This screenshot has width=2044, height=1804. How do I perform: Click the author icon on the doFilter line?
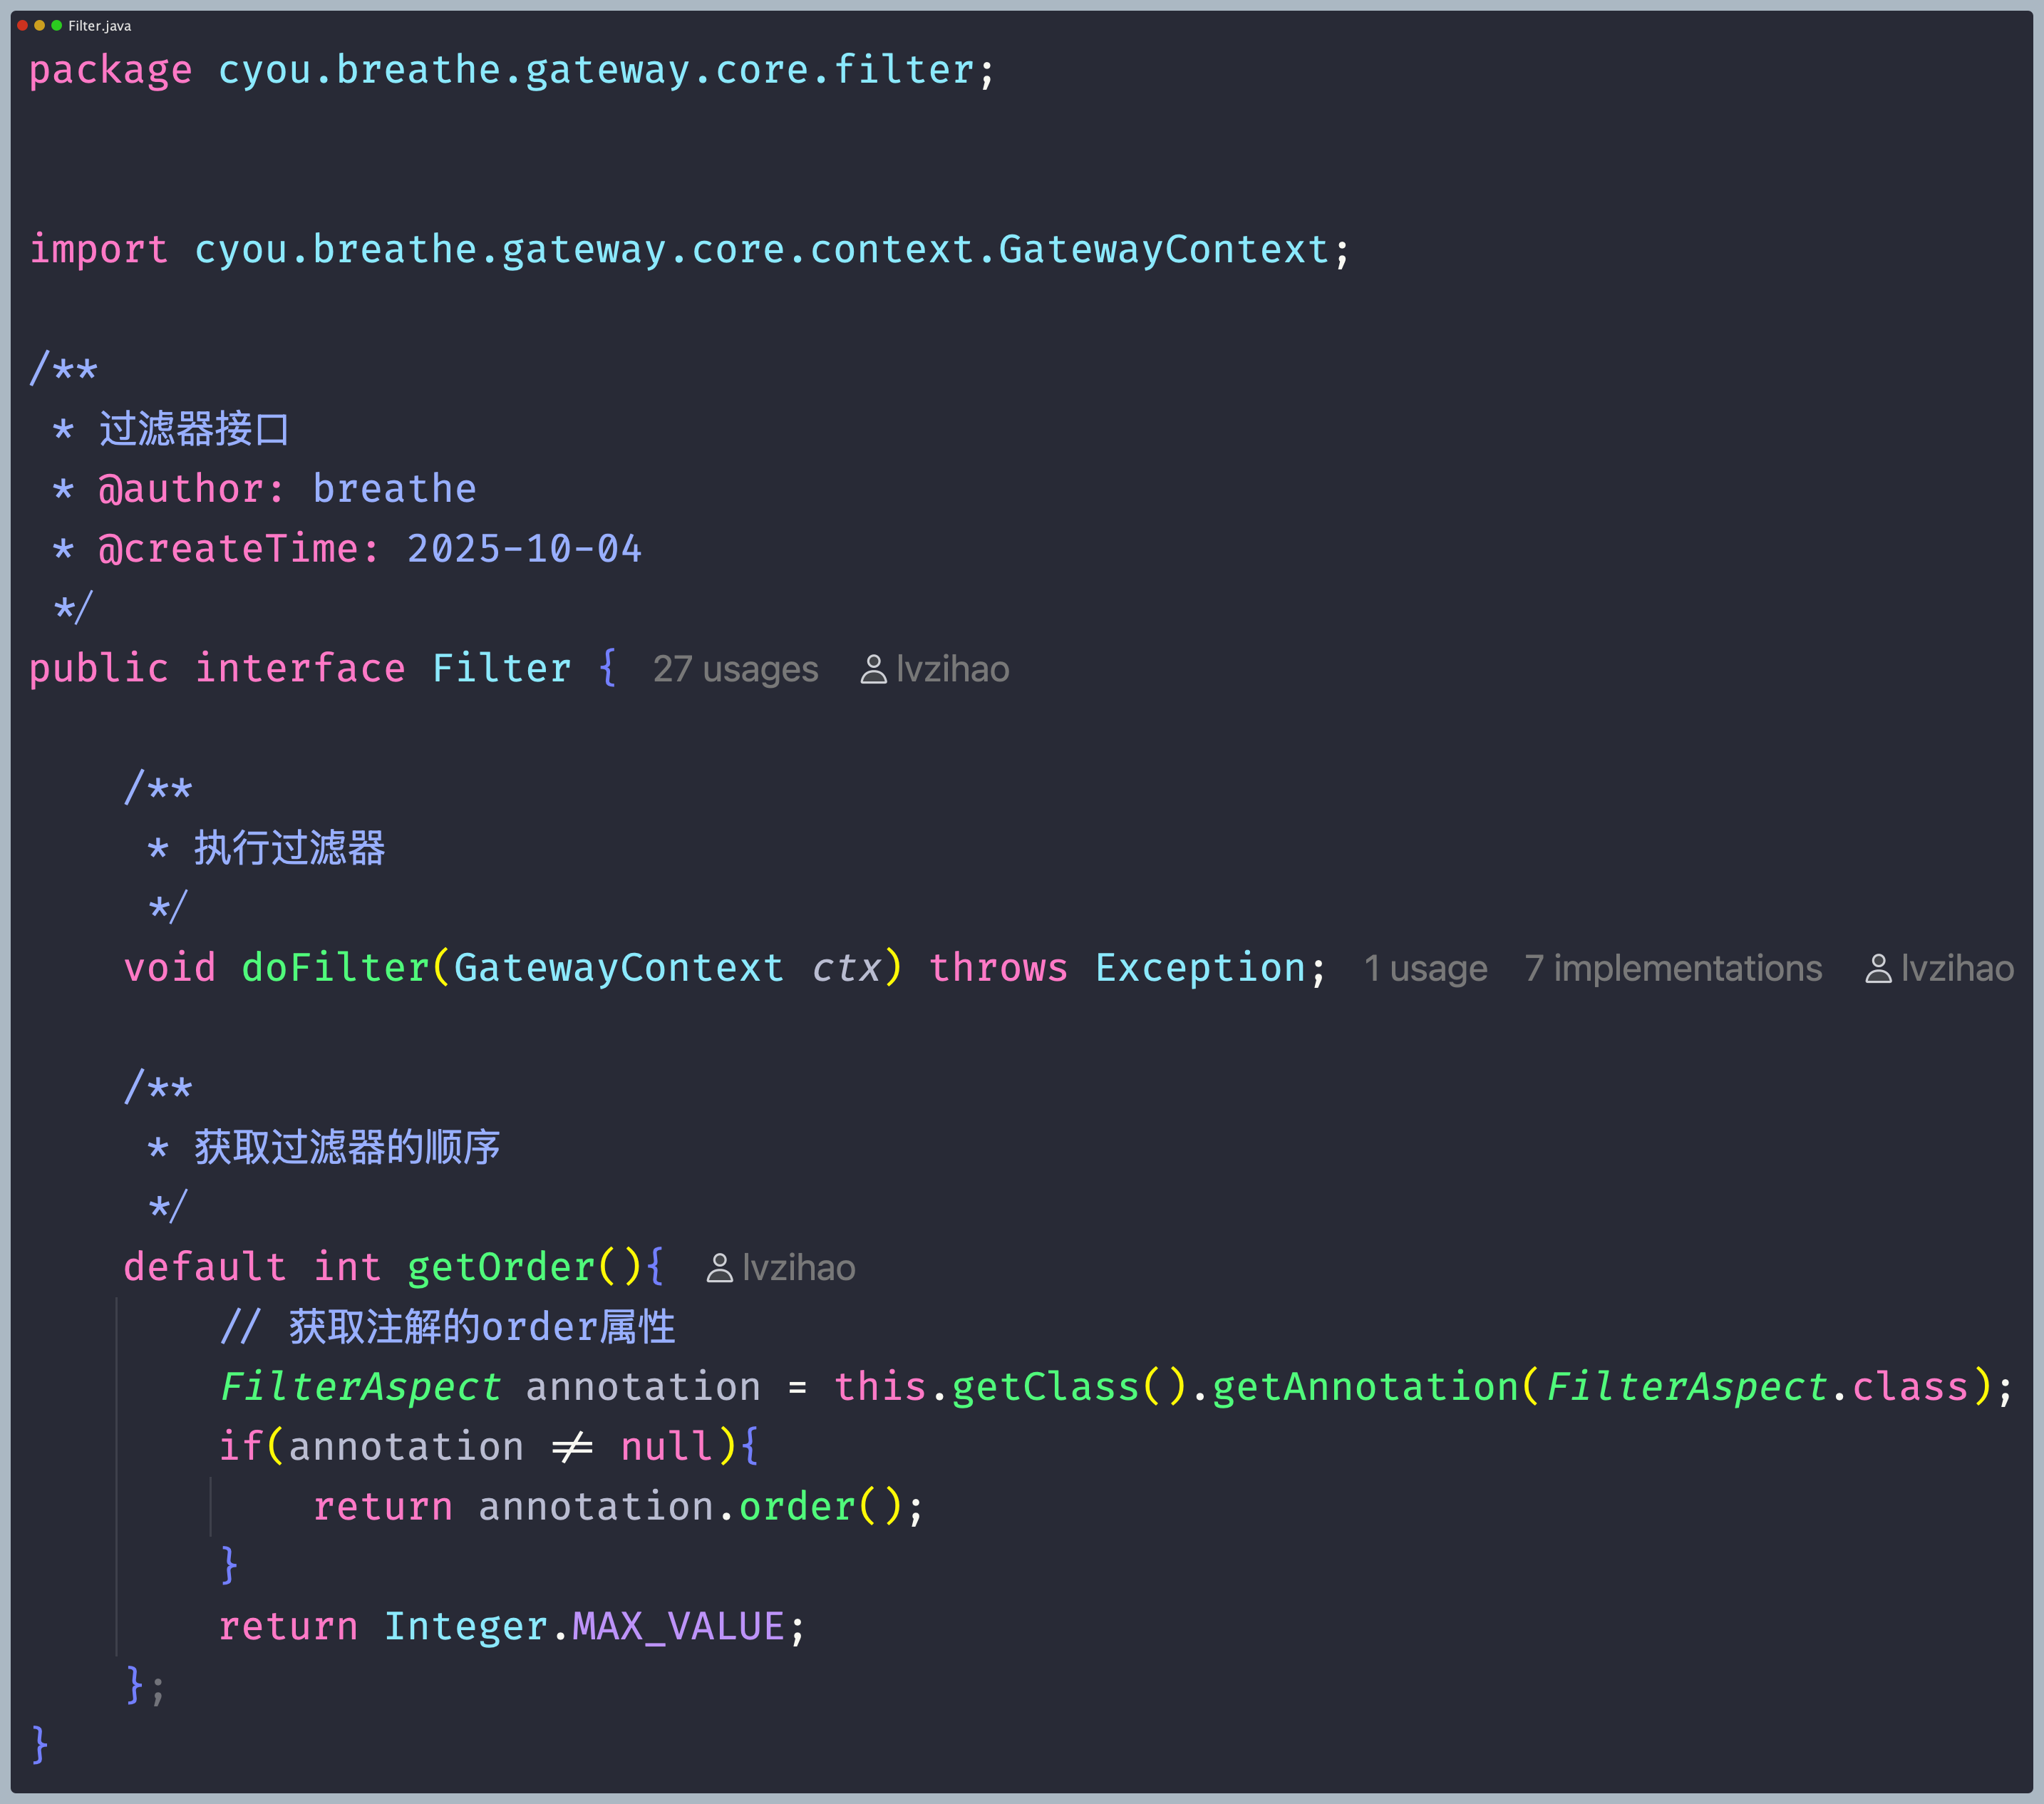point(1878,968)
